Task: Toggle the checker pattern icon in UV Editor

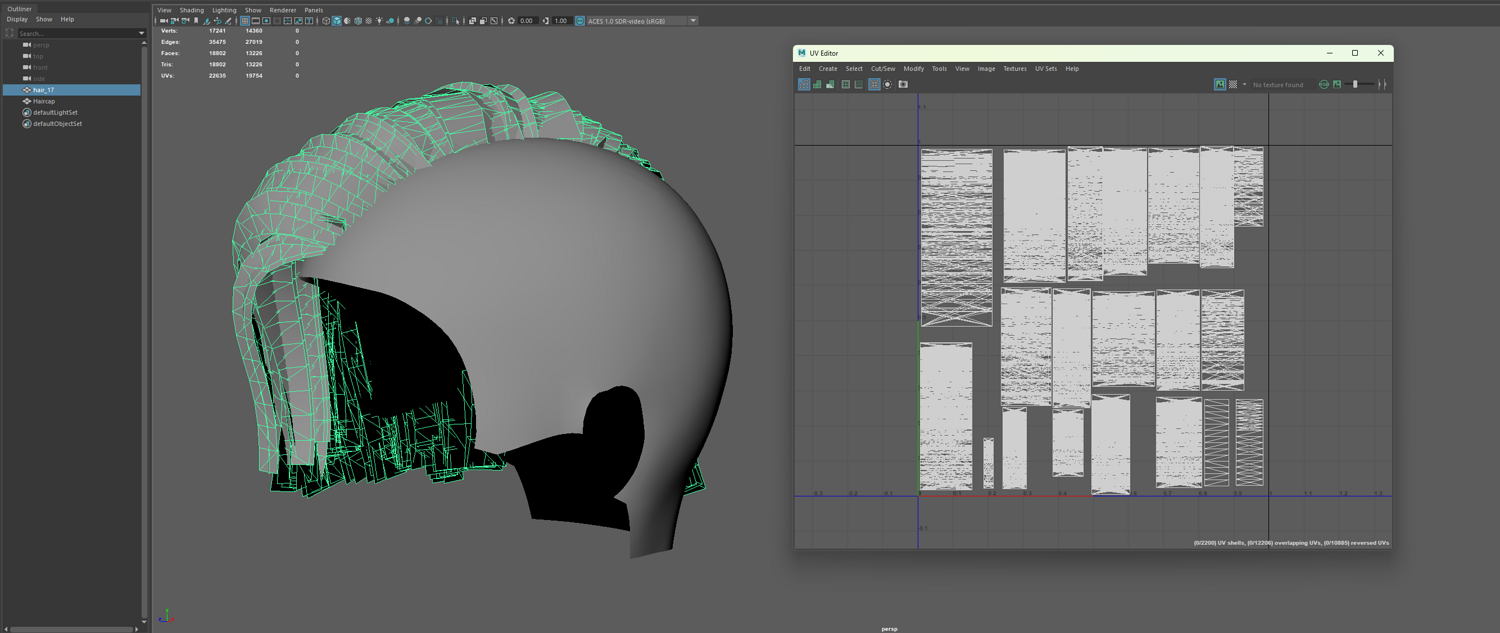Action: (1233, 85)
